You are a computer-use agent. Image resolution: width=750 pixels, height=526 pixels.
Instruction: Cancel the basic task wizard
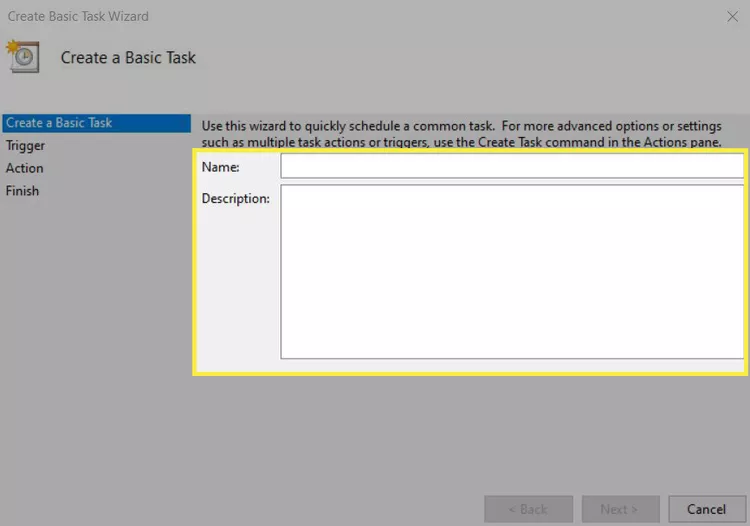(707, 509)
